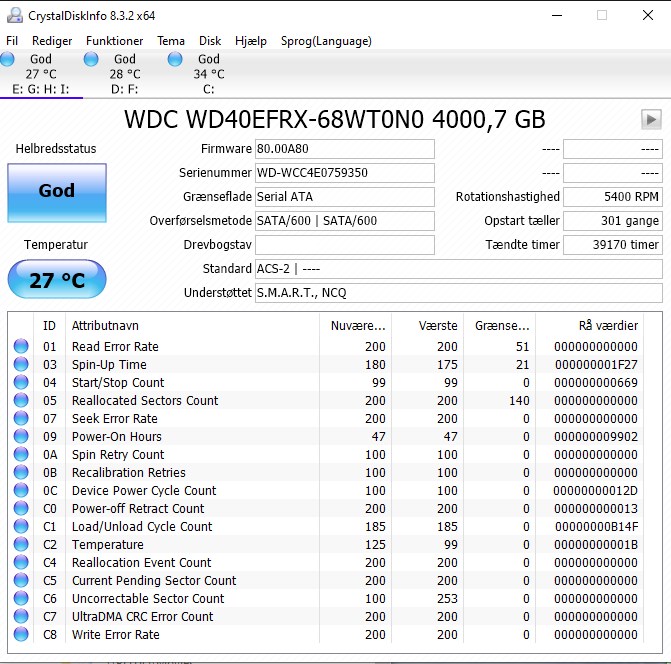Open the Disk menu
The image size is (671, 664).
point(210,41)
